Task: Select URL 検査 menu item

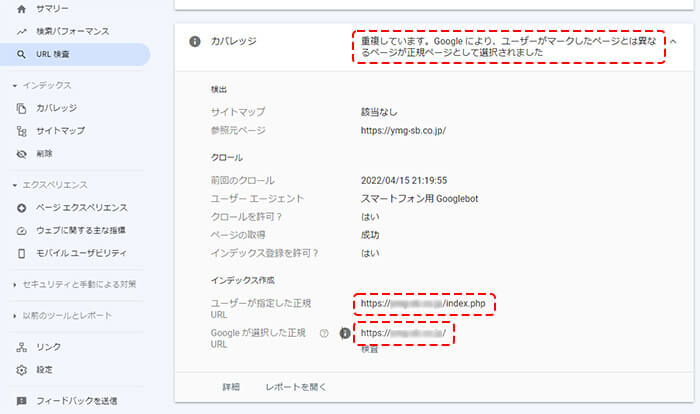Action: click(75, 54)
